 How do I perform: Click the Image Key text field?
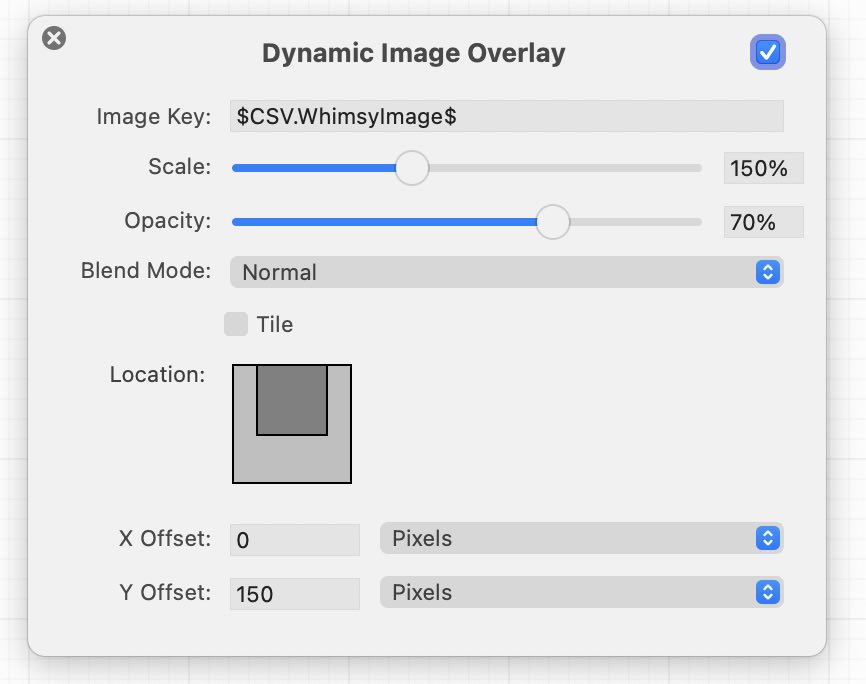[506, 116]
